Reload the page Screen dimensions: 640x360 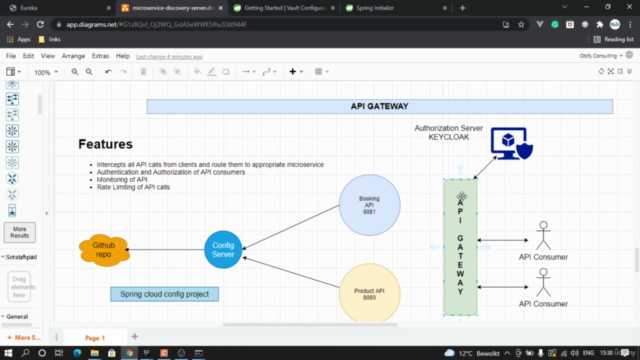(40, 24)
